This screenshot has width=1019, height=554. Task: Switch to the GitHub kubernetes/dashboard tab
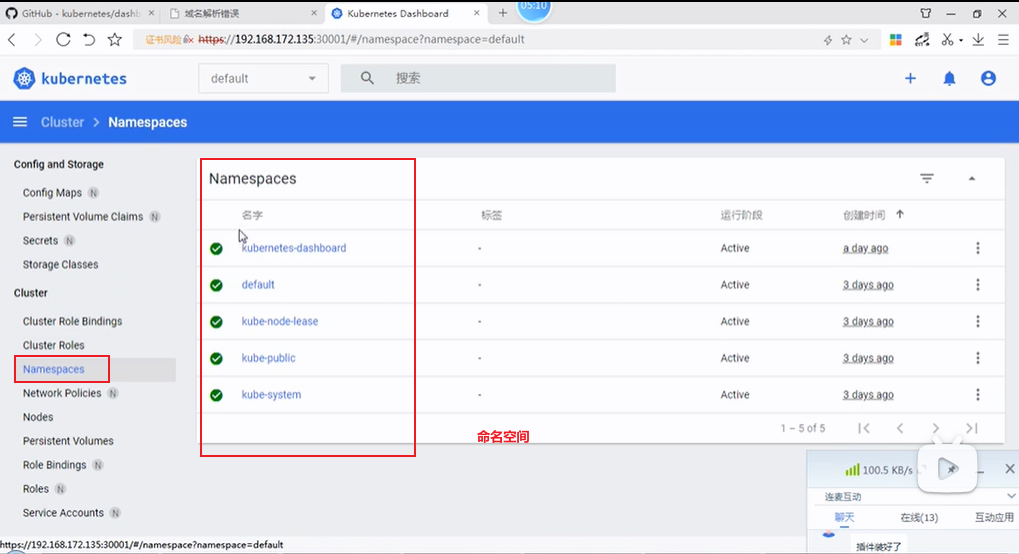[81, 13]
